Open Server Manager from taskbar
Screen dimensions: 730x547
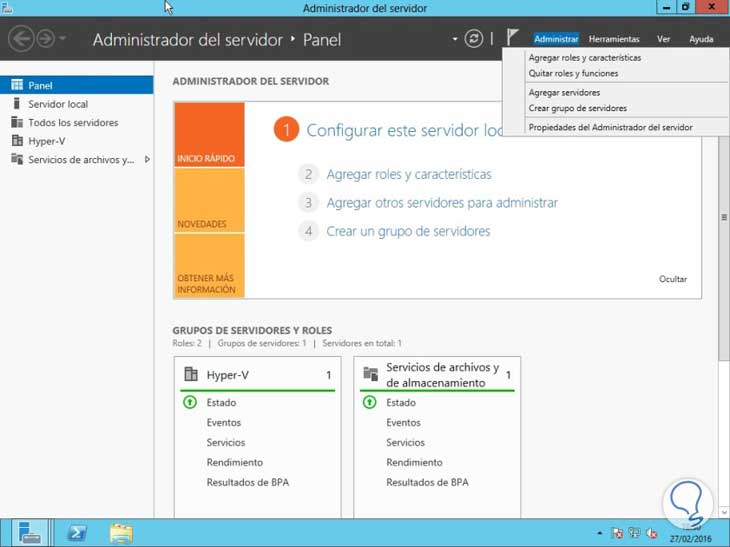pyautogui.click(x=29, y=533)
